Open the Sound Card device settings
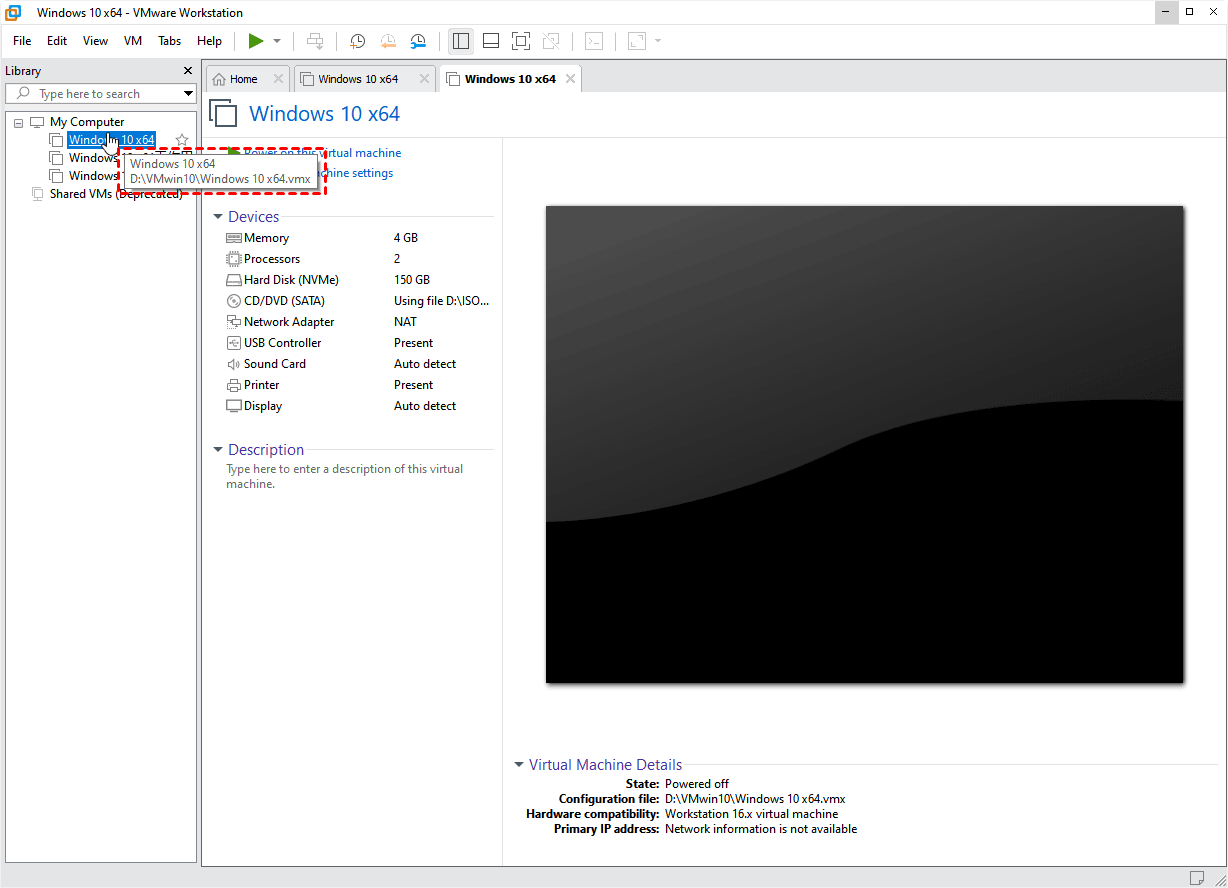This screenshot has width=1228, height=888. [276, 363]
